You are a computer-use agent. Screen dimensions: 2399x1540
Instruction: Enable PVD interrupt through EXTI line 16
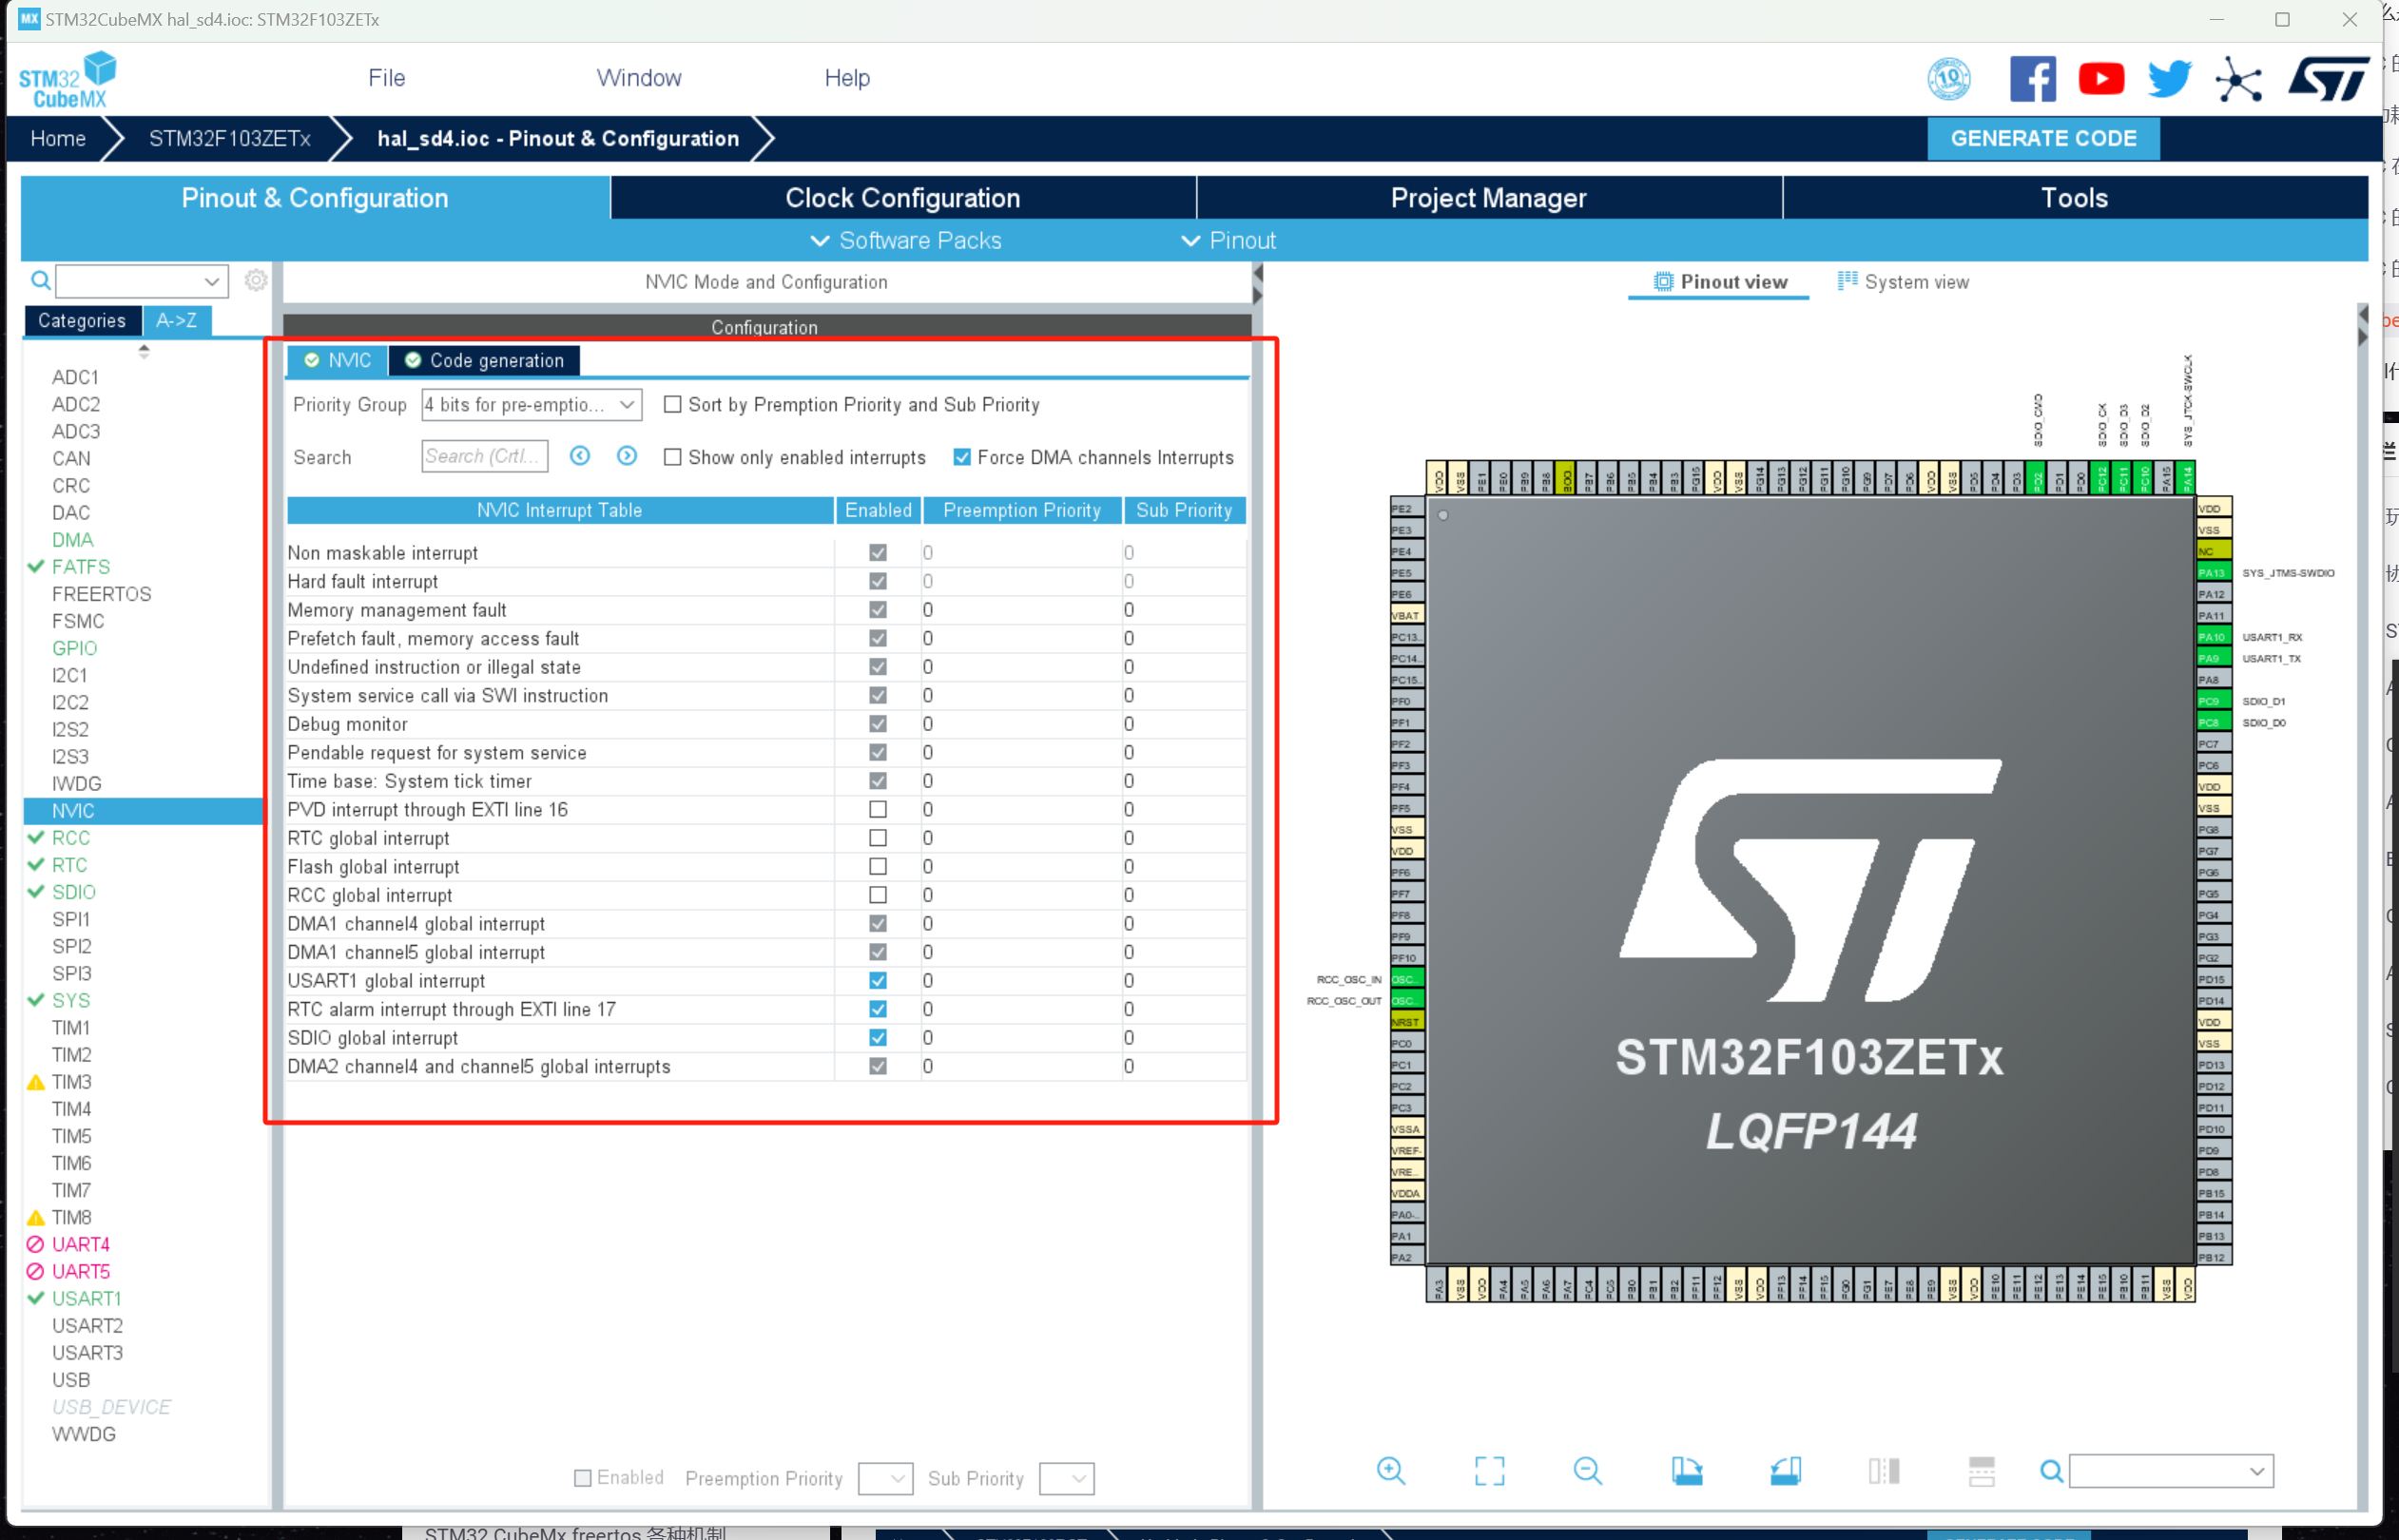[878, 809]
